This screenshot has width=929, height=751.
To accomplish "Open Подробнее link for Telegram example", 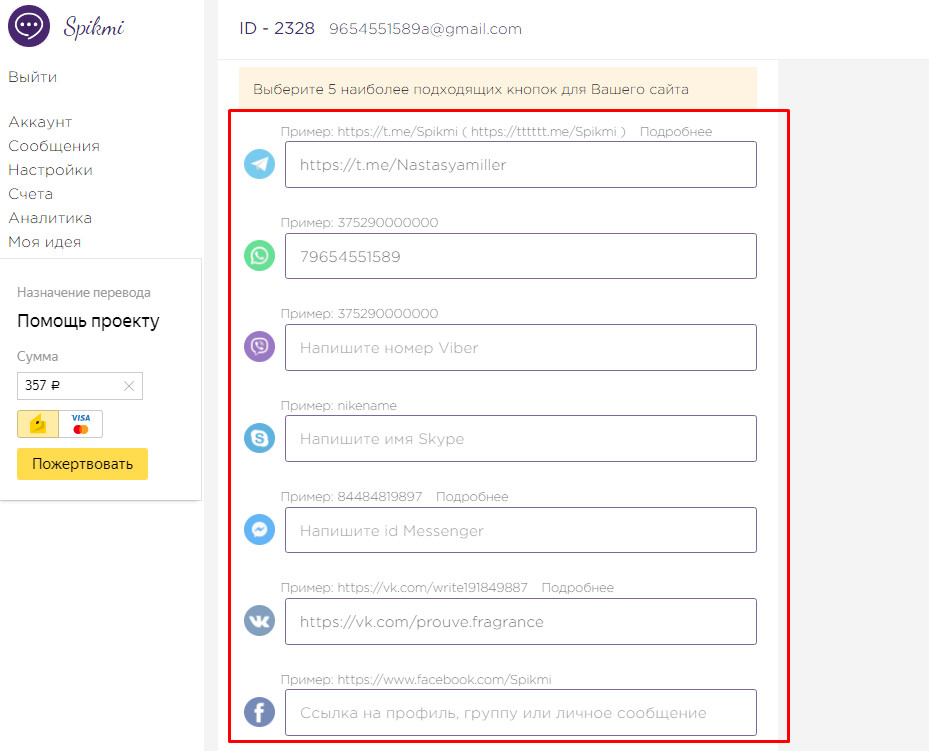I will (676, 131).
